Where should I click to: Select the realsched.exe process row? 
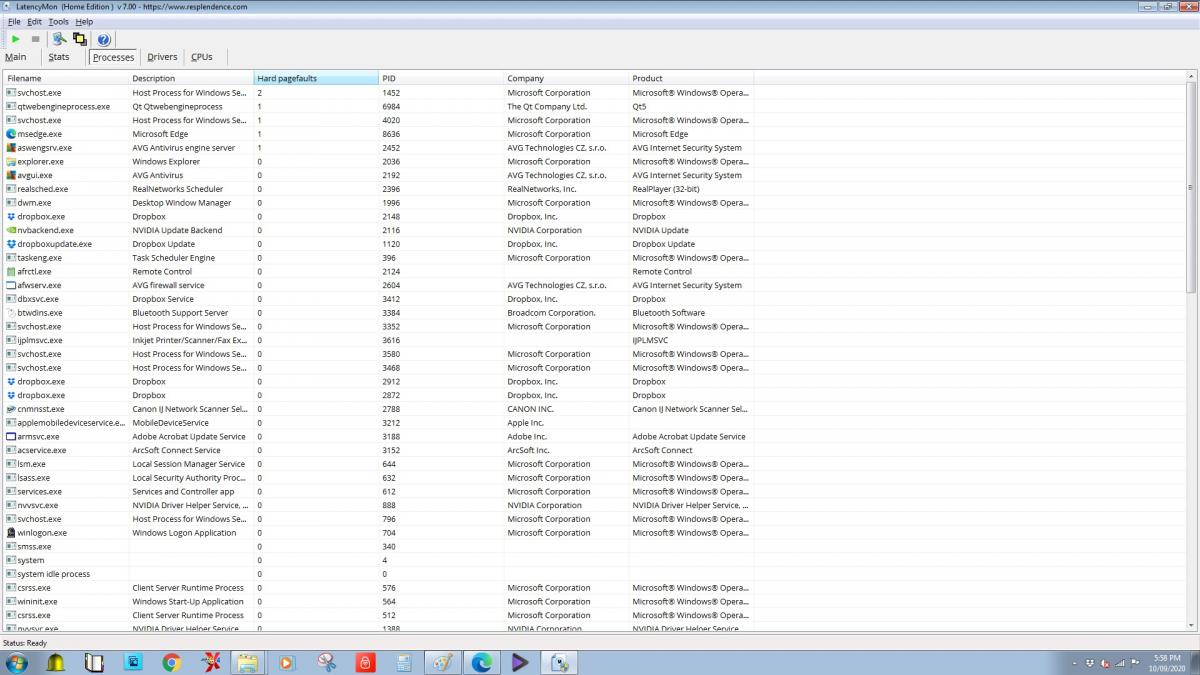pos(379,189)
